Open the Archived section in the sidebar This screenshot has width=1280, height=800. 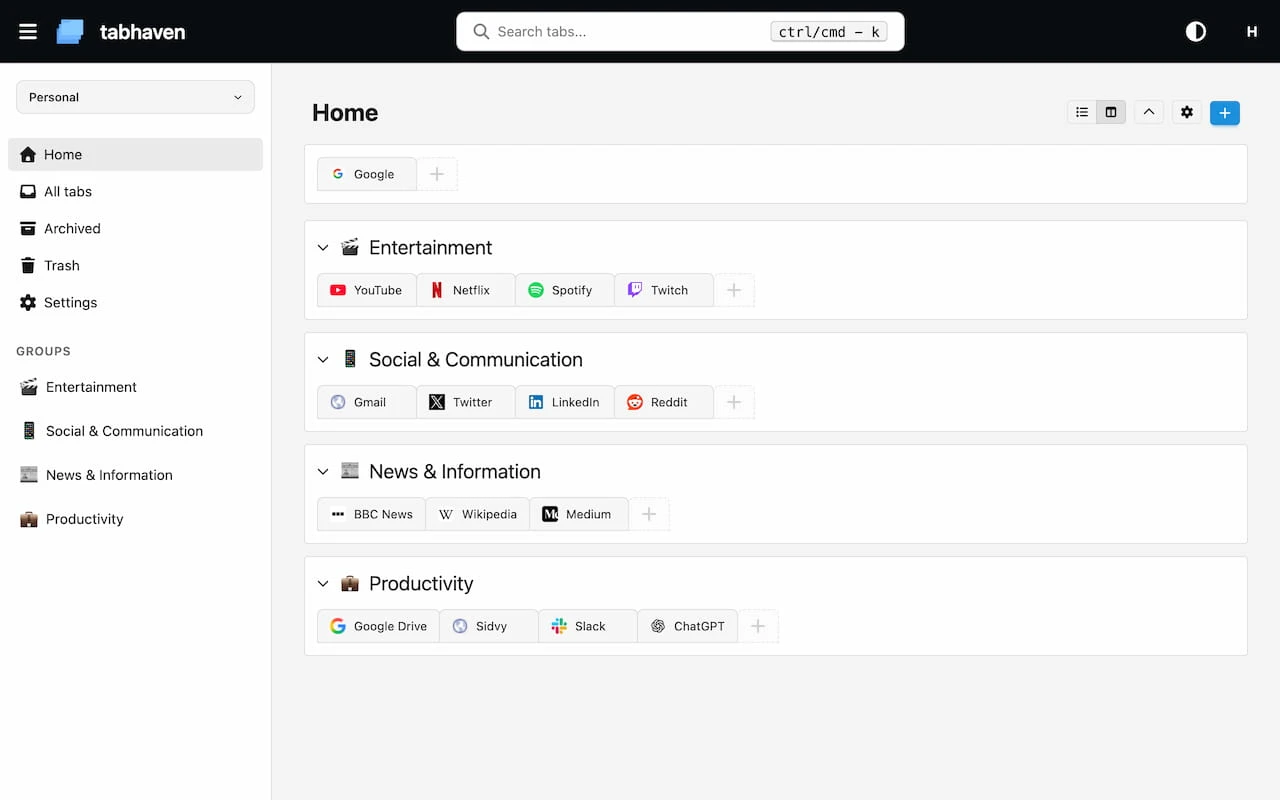(x=70, y=228)
